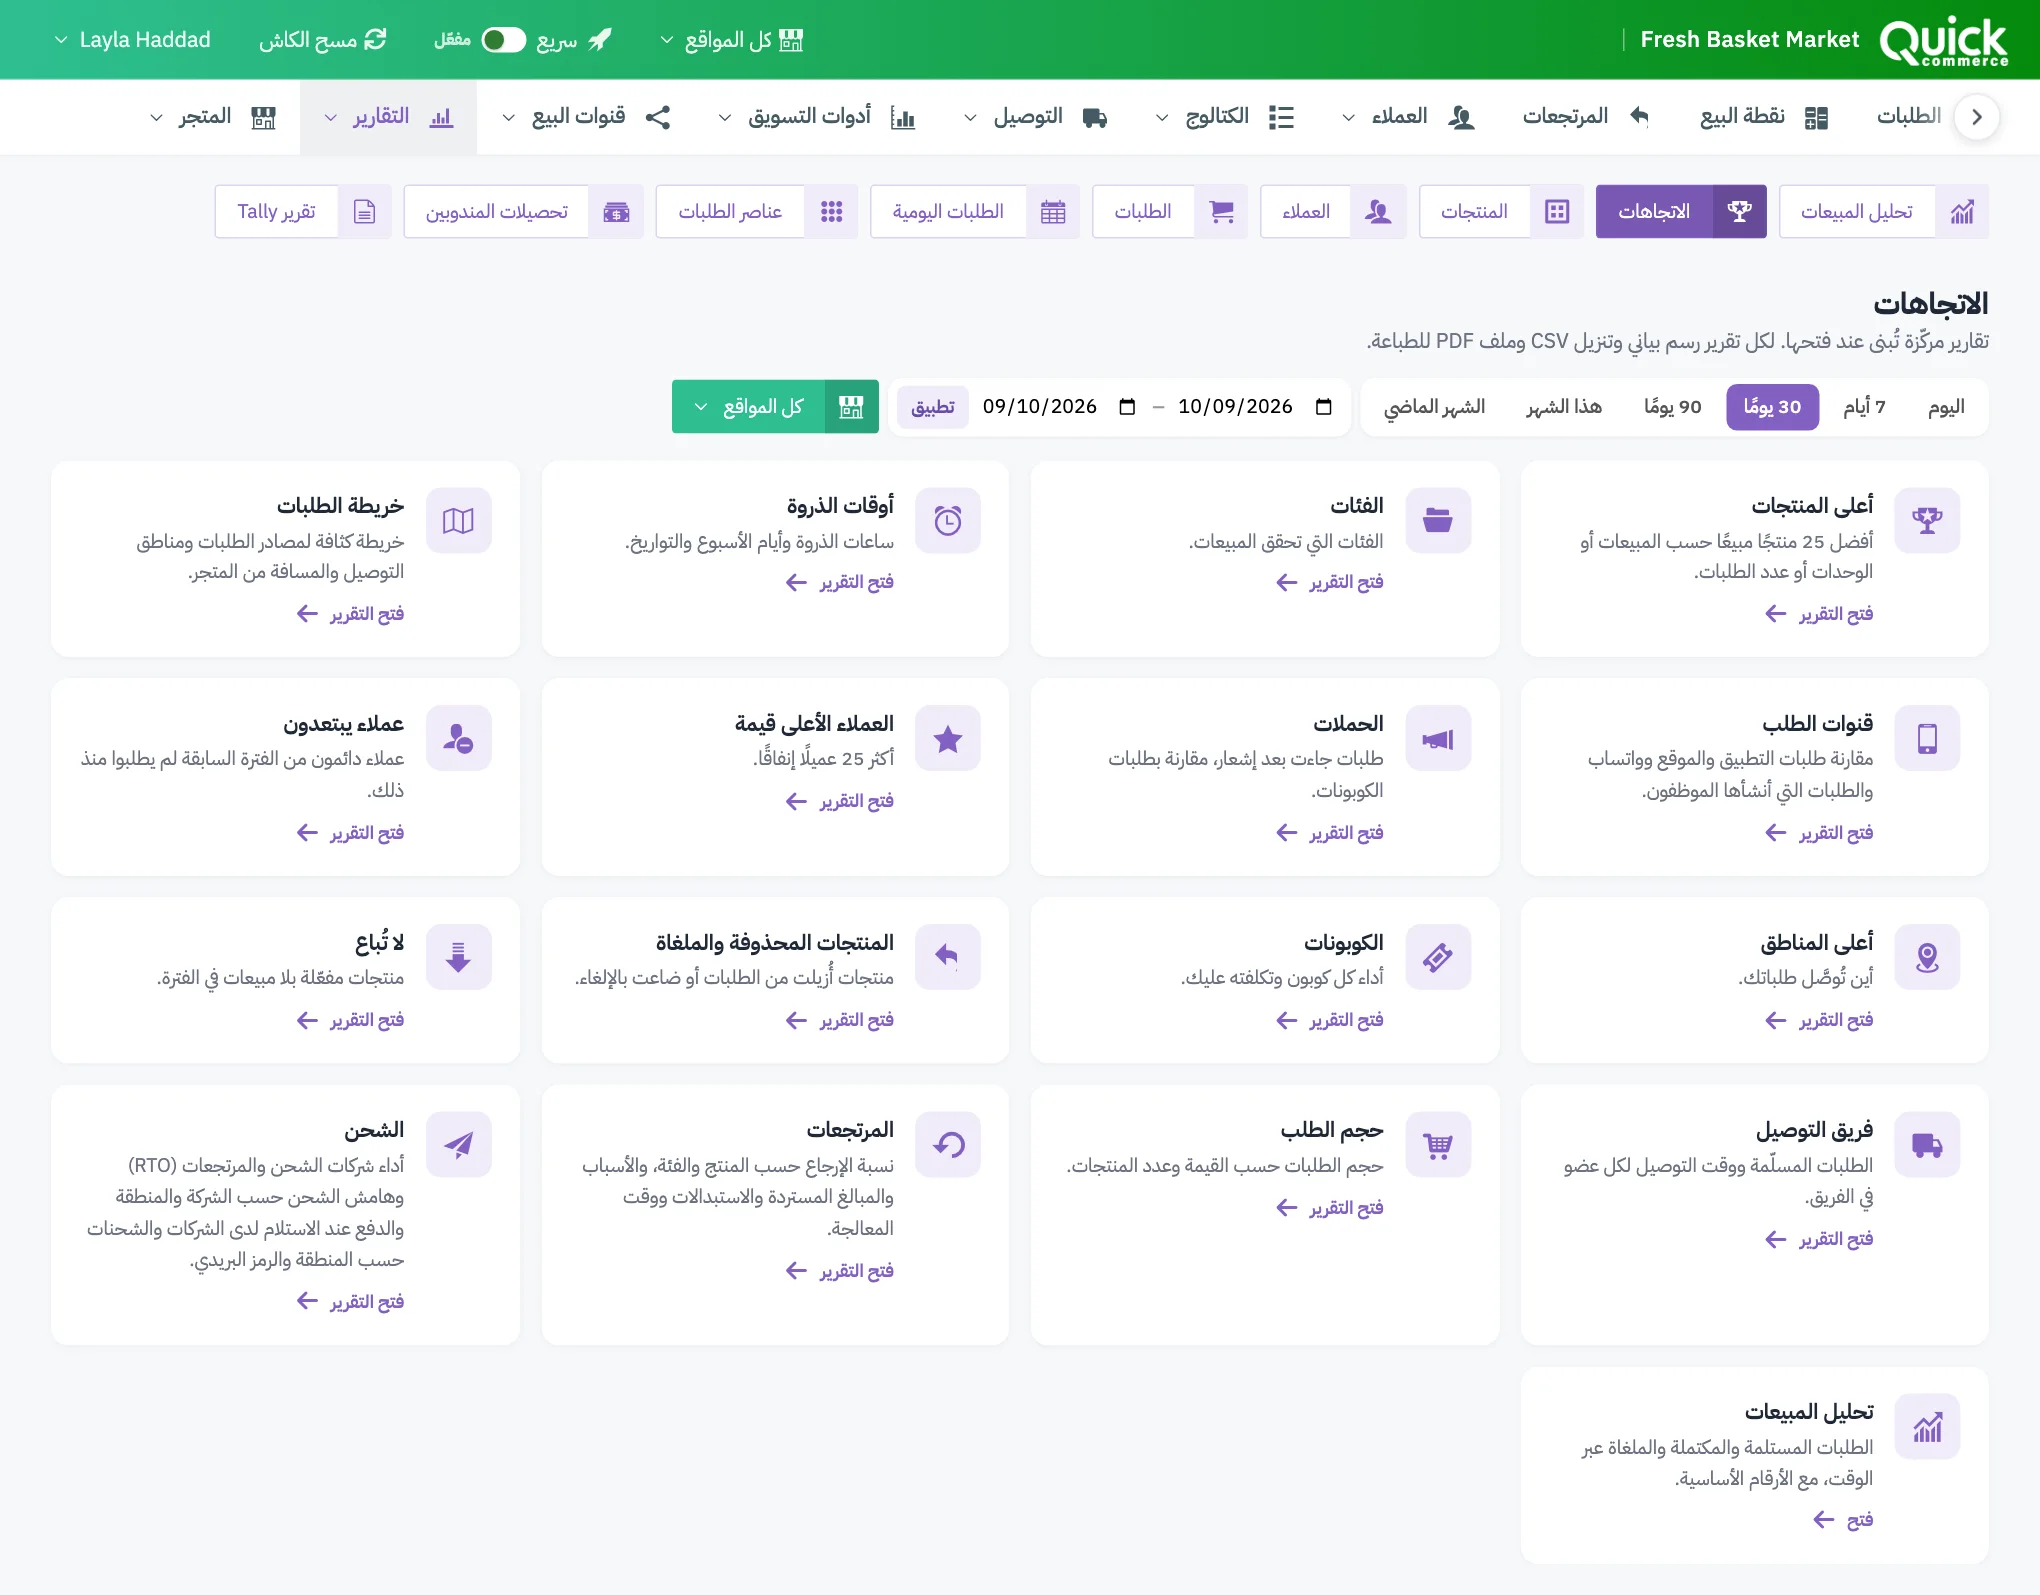Click the cart icon on حجم الطلب card
2040x1595 pixels.
pos(1438,1144)
